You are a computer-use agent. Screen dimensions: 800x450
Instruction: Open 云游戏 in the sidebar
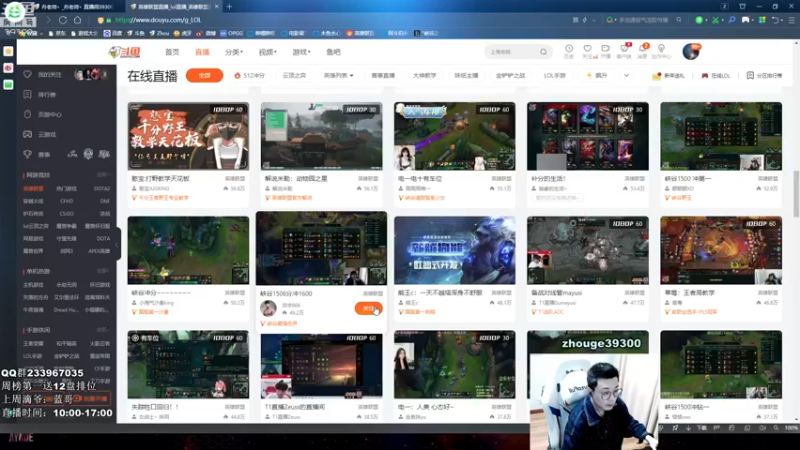coord(40,134)
